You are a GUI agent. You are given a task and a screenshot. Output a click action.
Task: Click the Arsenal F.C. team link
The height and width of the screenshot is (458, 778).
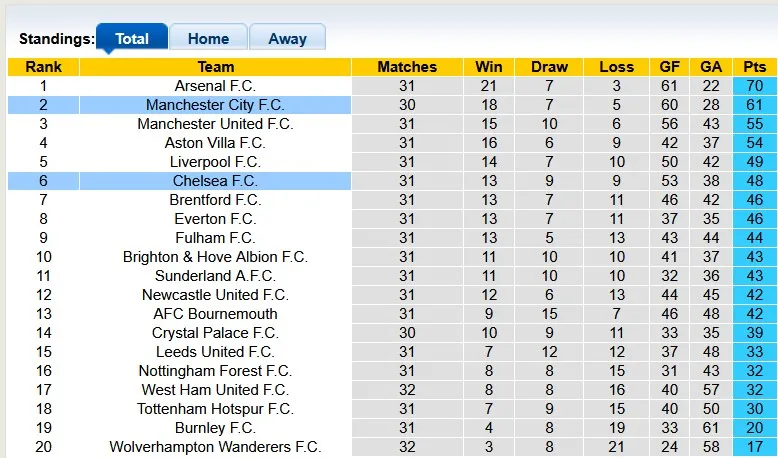click(215, 86)
